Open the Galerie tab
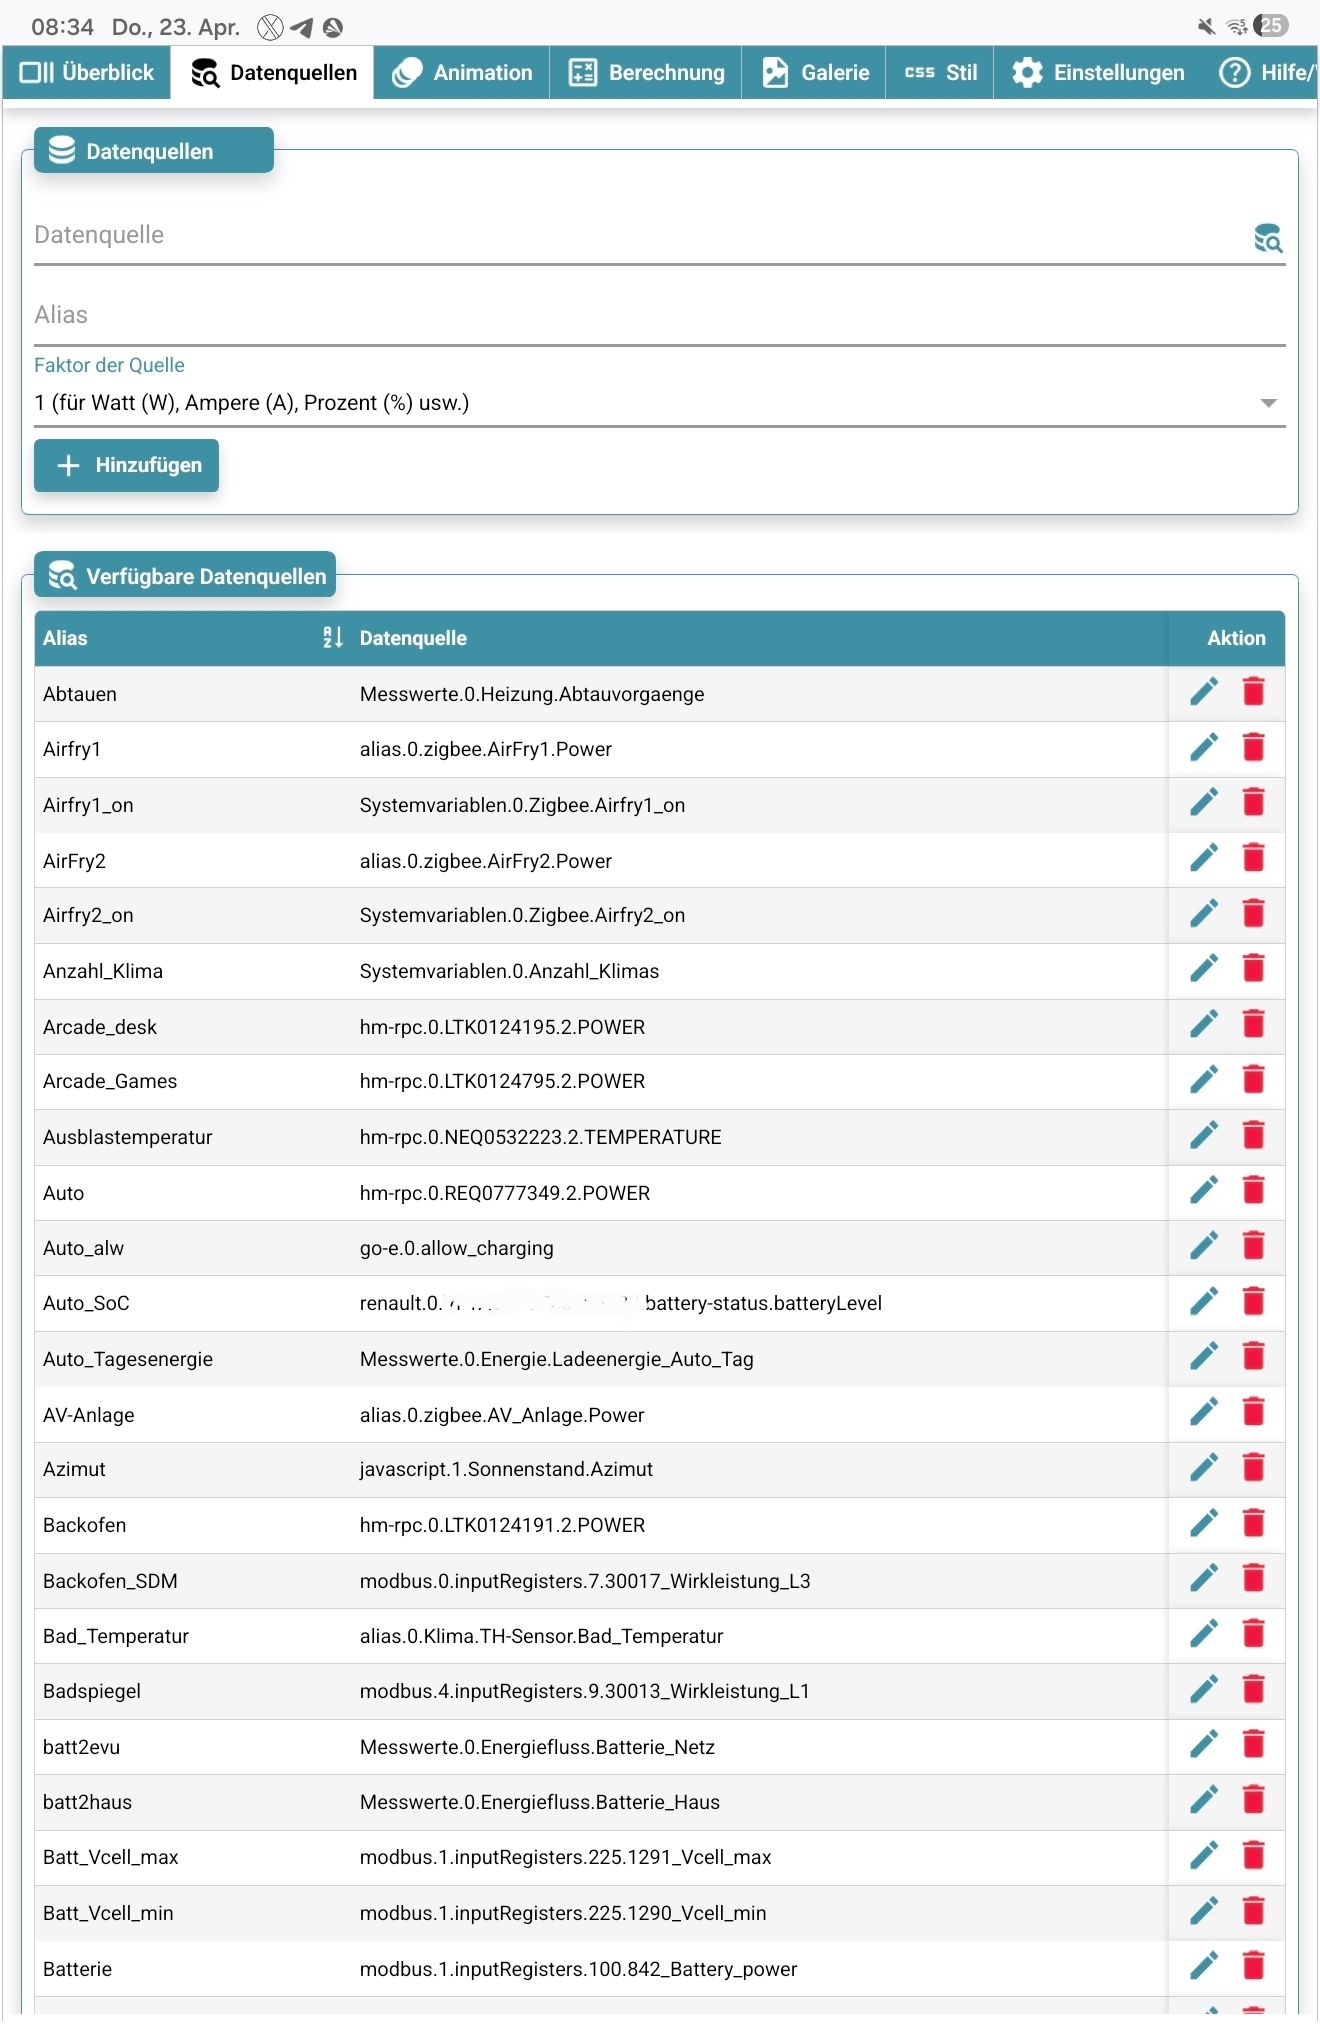This screenshot has width=1320, height=2039. click(815, 73)
